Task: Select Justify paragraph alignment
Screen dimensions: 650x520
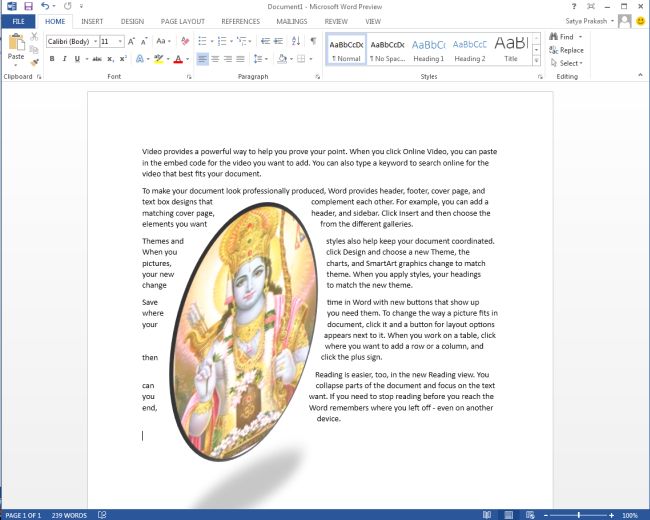Action: pos(240,59)
